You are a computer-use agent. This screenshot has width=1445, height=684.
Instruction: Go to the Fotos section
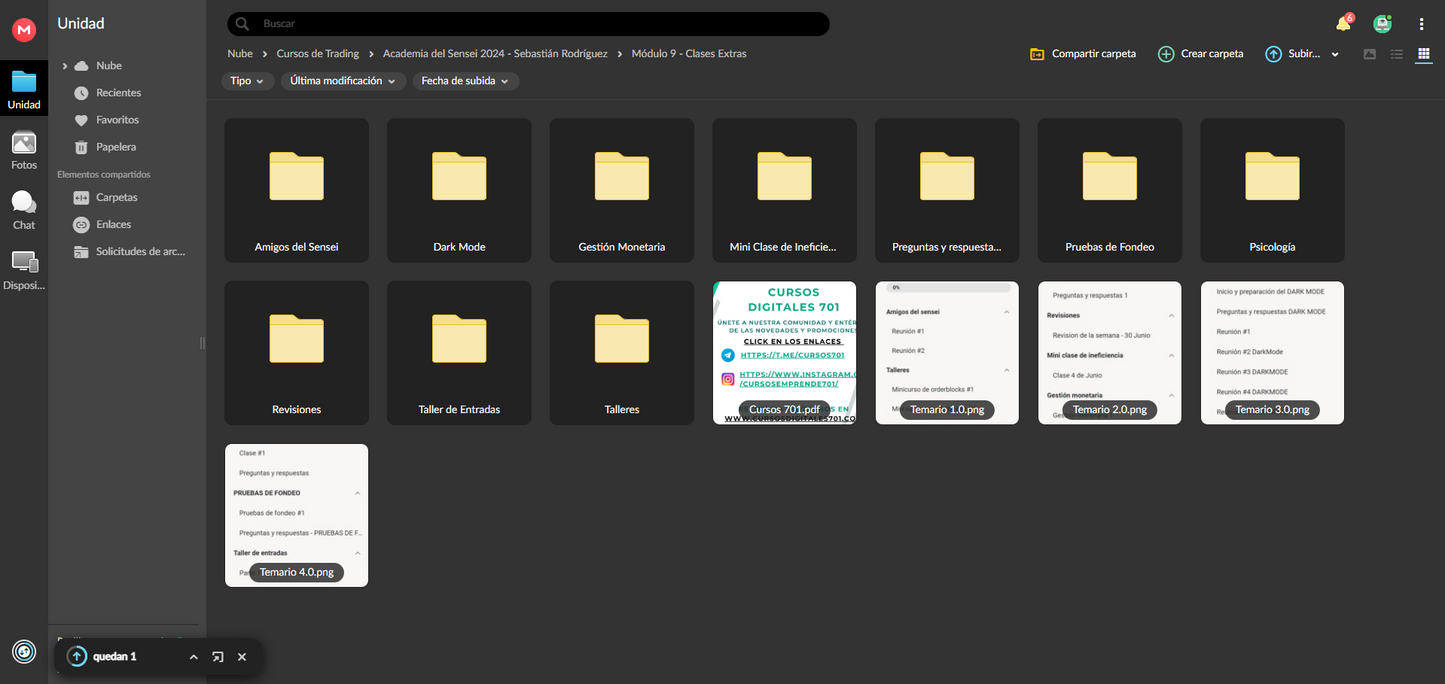(x=24, y=151)
